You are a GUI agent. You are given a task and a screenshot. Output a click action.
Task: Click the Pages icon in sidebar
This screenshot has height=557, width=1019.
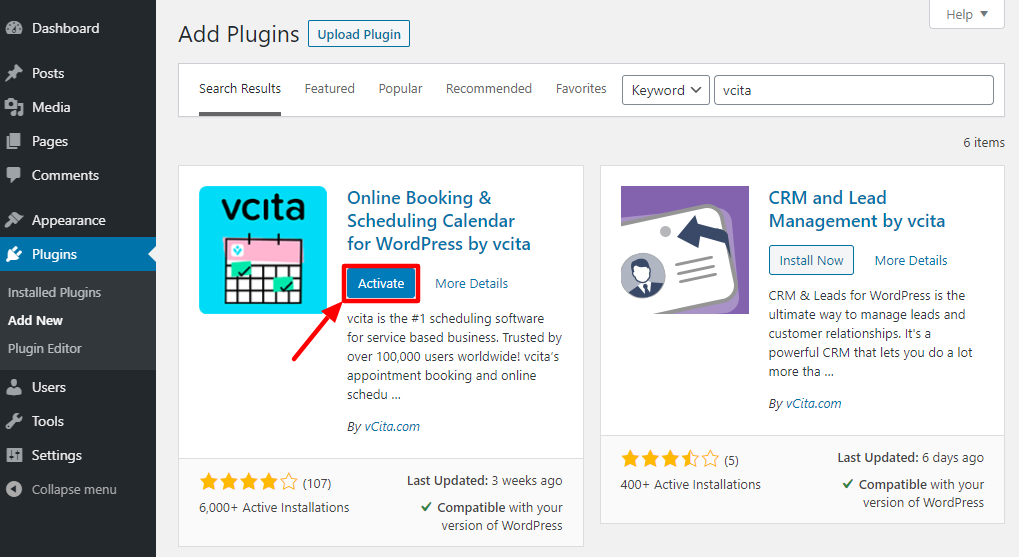point(14,141)
